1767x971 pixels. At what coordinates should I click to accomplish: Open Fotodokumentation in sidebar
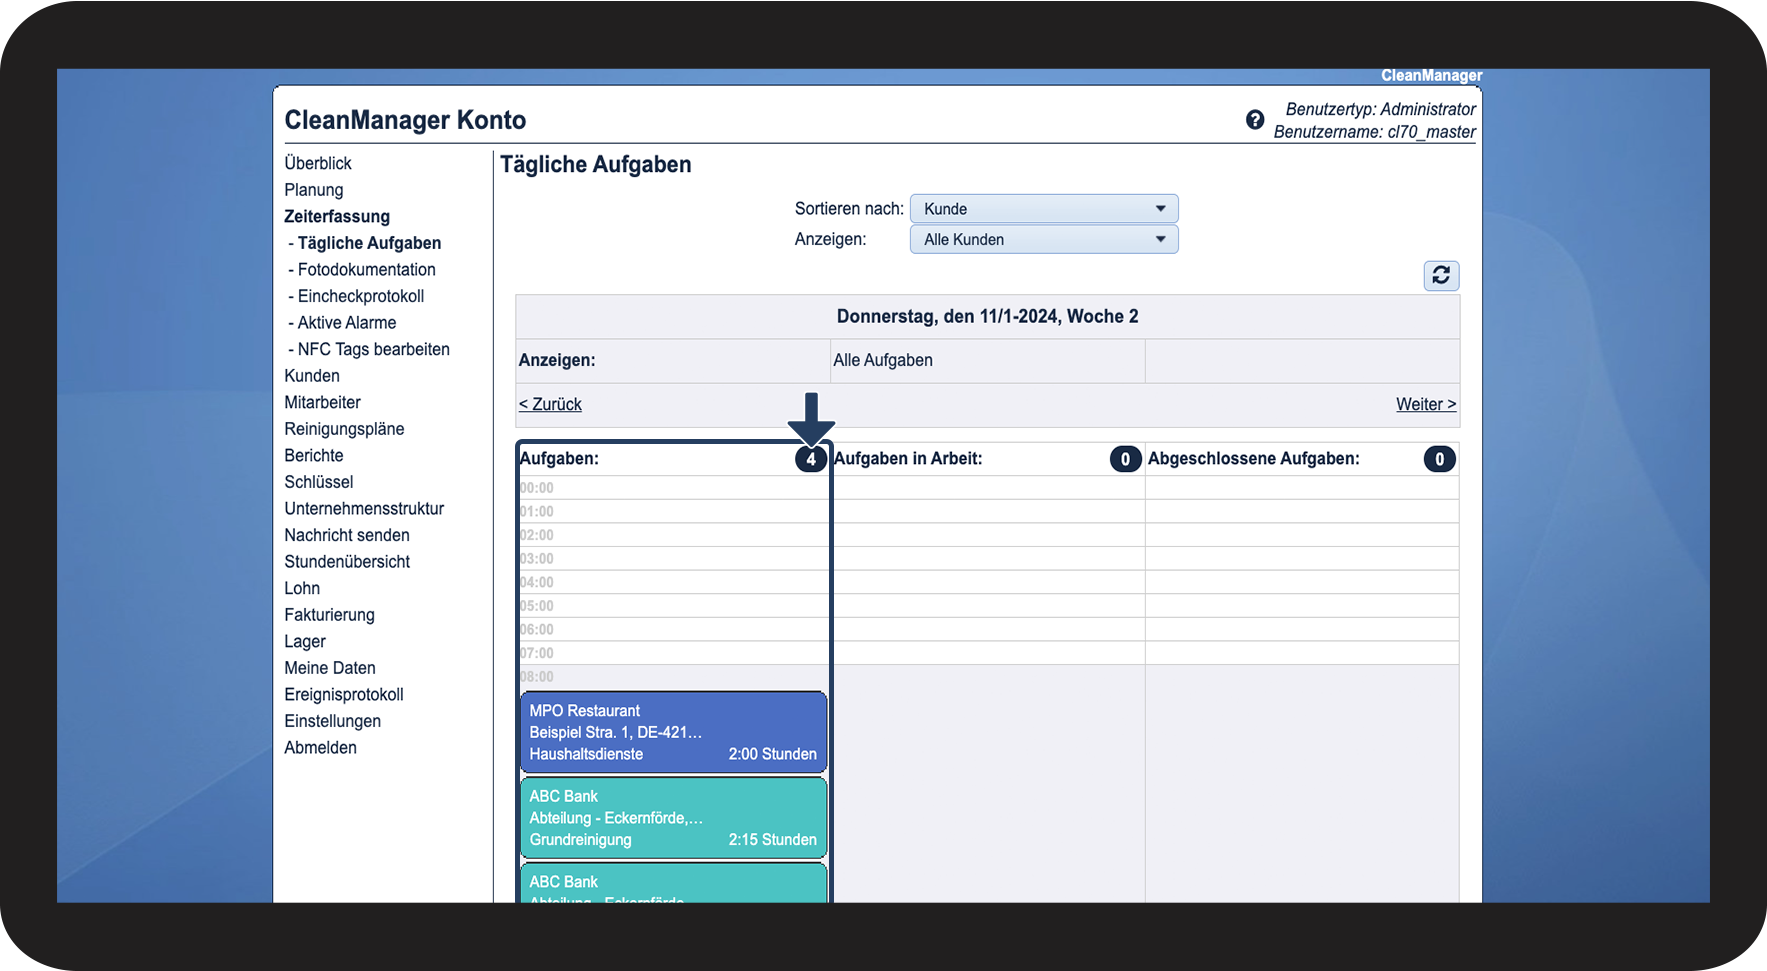pos(366,270)
